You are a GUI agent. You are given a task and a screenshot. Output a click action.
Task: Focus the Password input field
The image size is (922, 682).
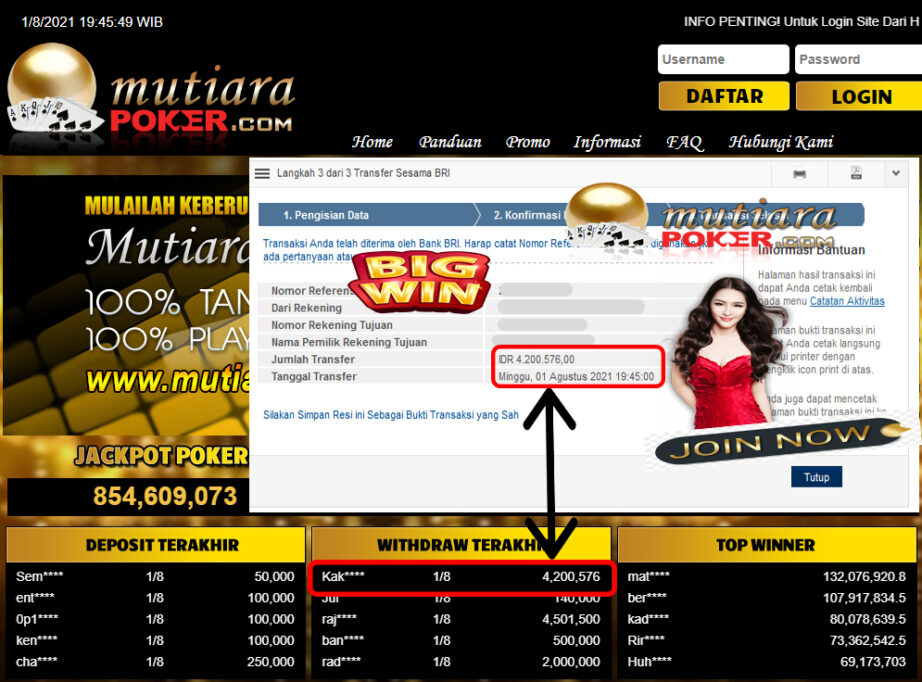pyautogui.click(x=858, y=59)
